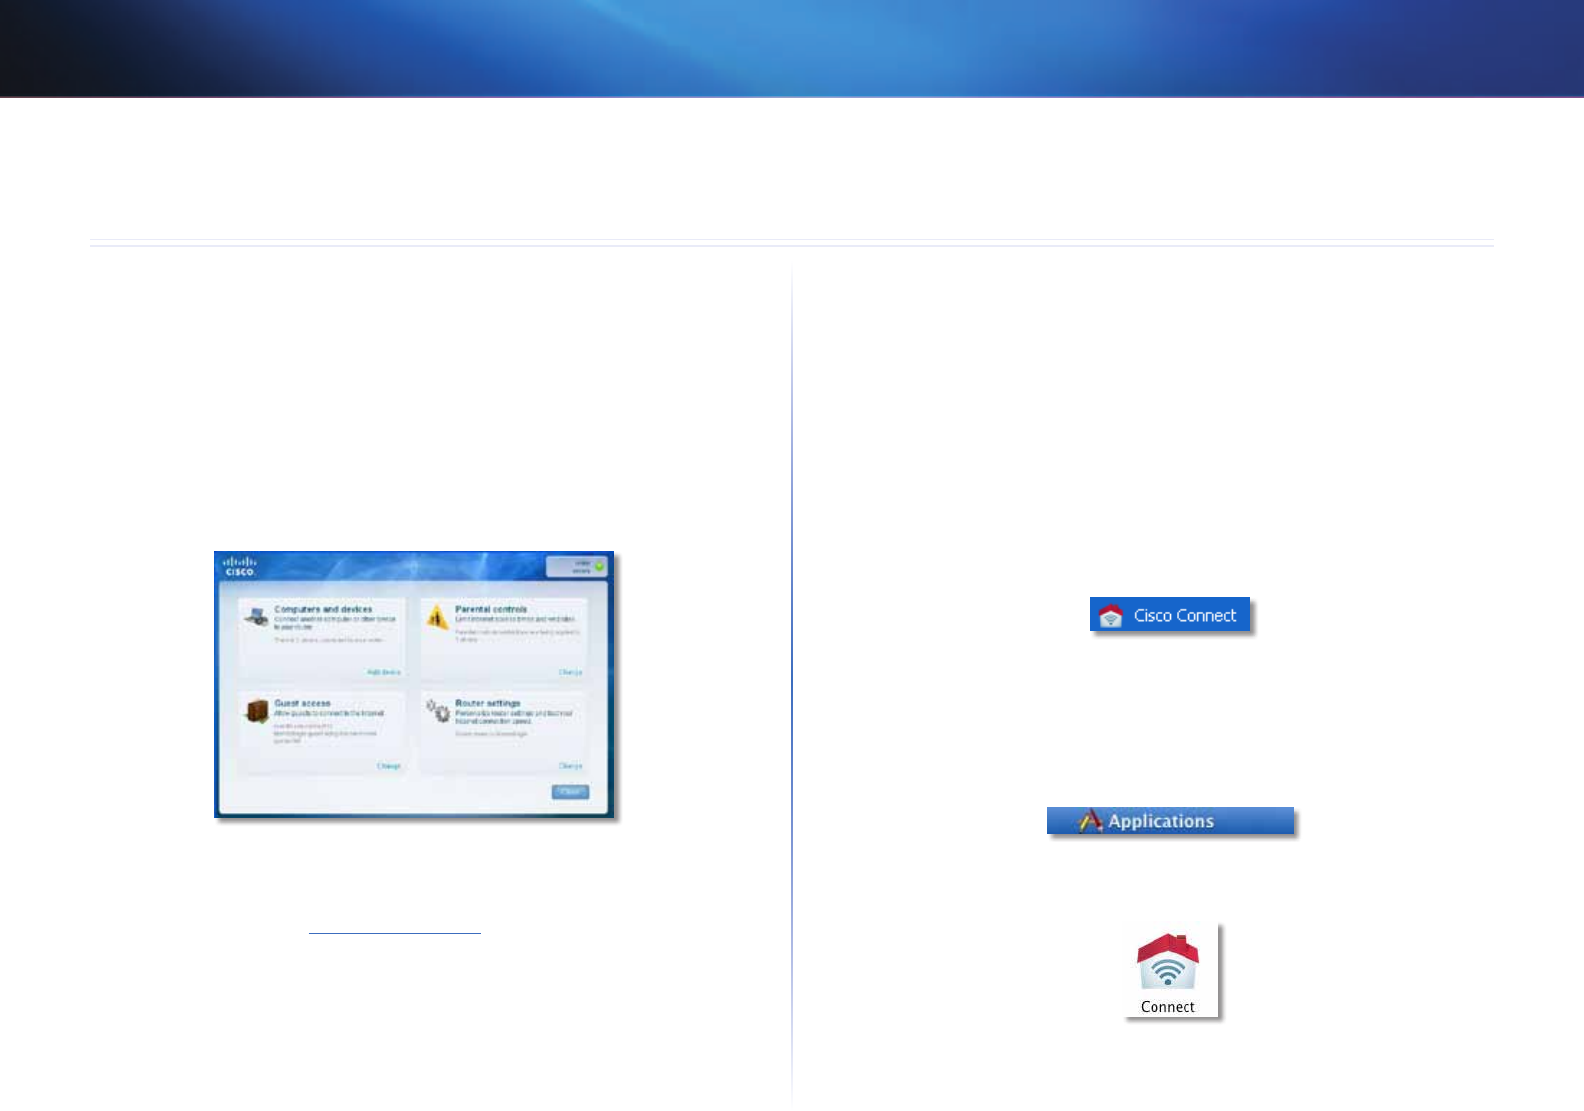Image resolution: width=1584 pixels, height=1111 pixels.
Task: Click the Guest access brown door icon
Action: [x=257, y=711]
